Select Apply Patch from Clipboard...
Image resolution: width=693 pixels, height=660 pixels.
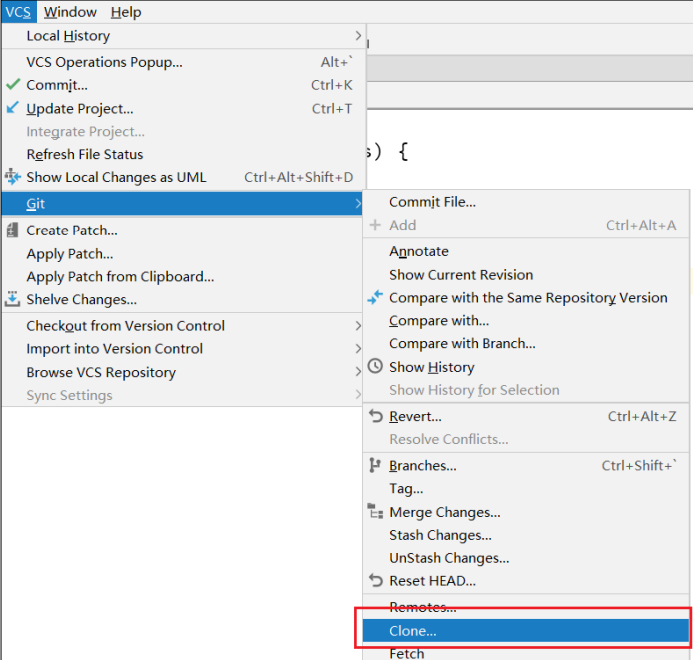pyautogui.click(x=120, y=276)
